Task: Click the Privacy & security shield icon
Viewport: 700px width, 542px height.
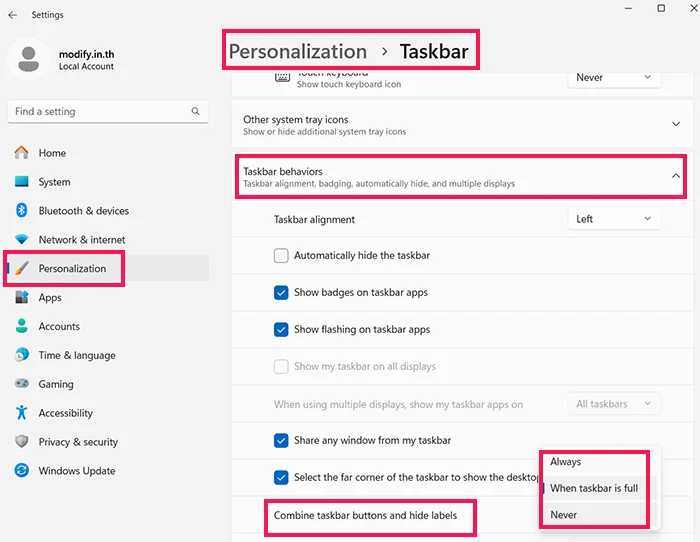Action: tap(21, 442)
